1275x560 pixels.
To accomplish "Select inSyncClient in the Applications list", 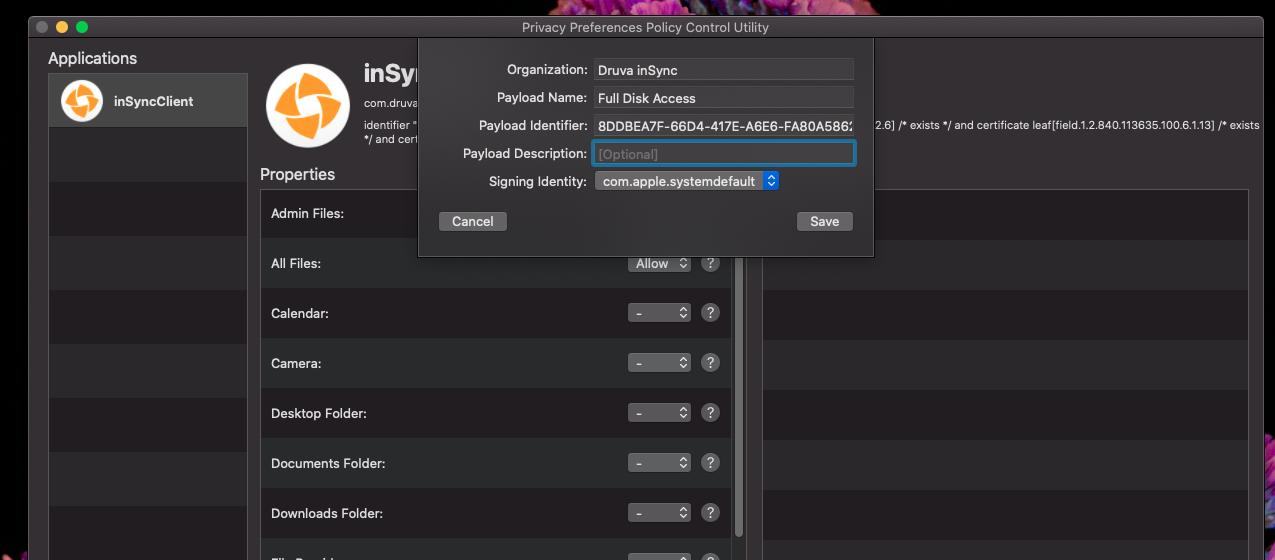I will [148, 101].
